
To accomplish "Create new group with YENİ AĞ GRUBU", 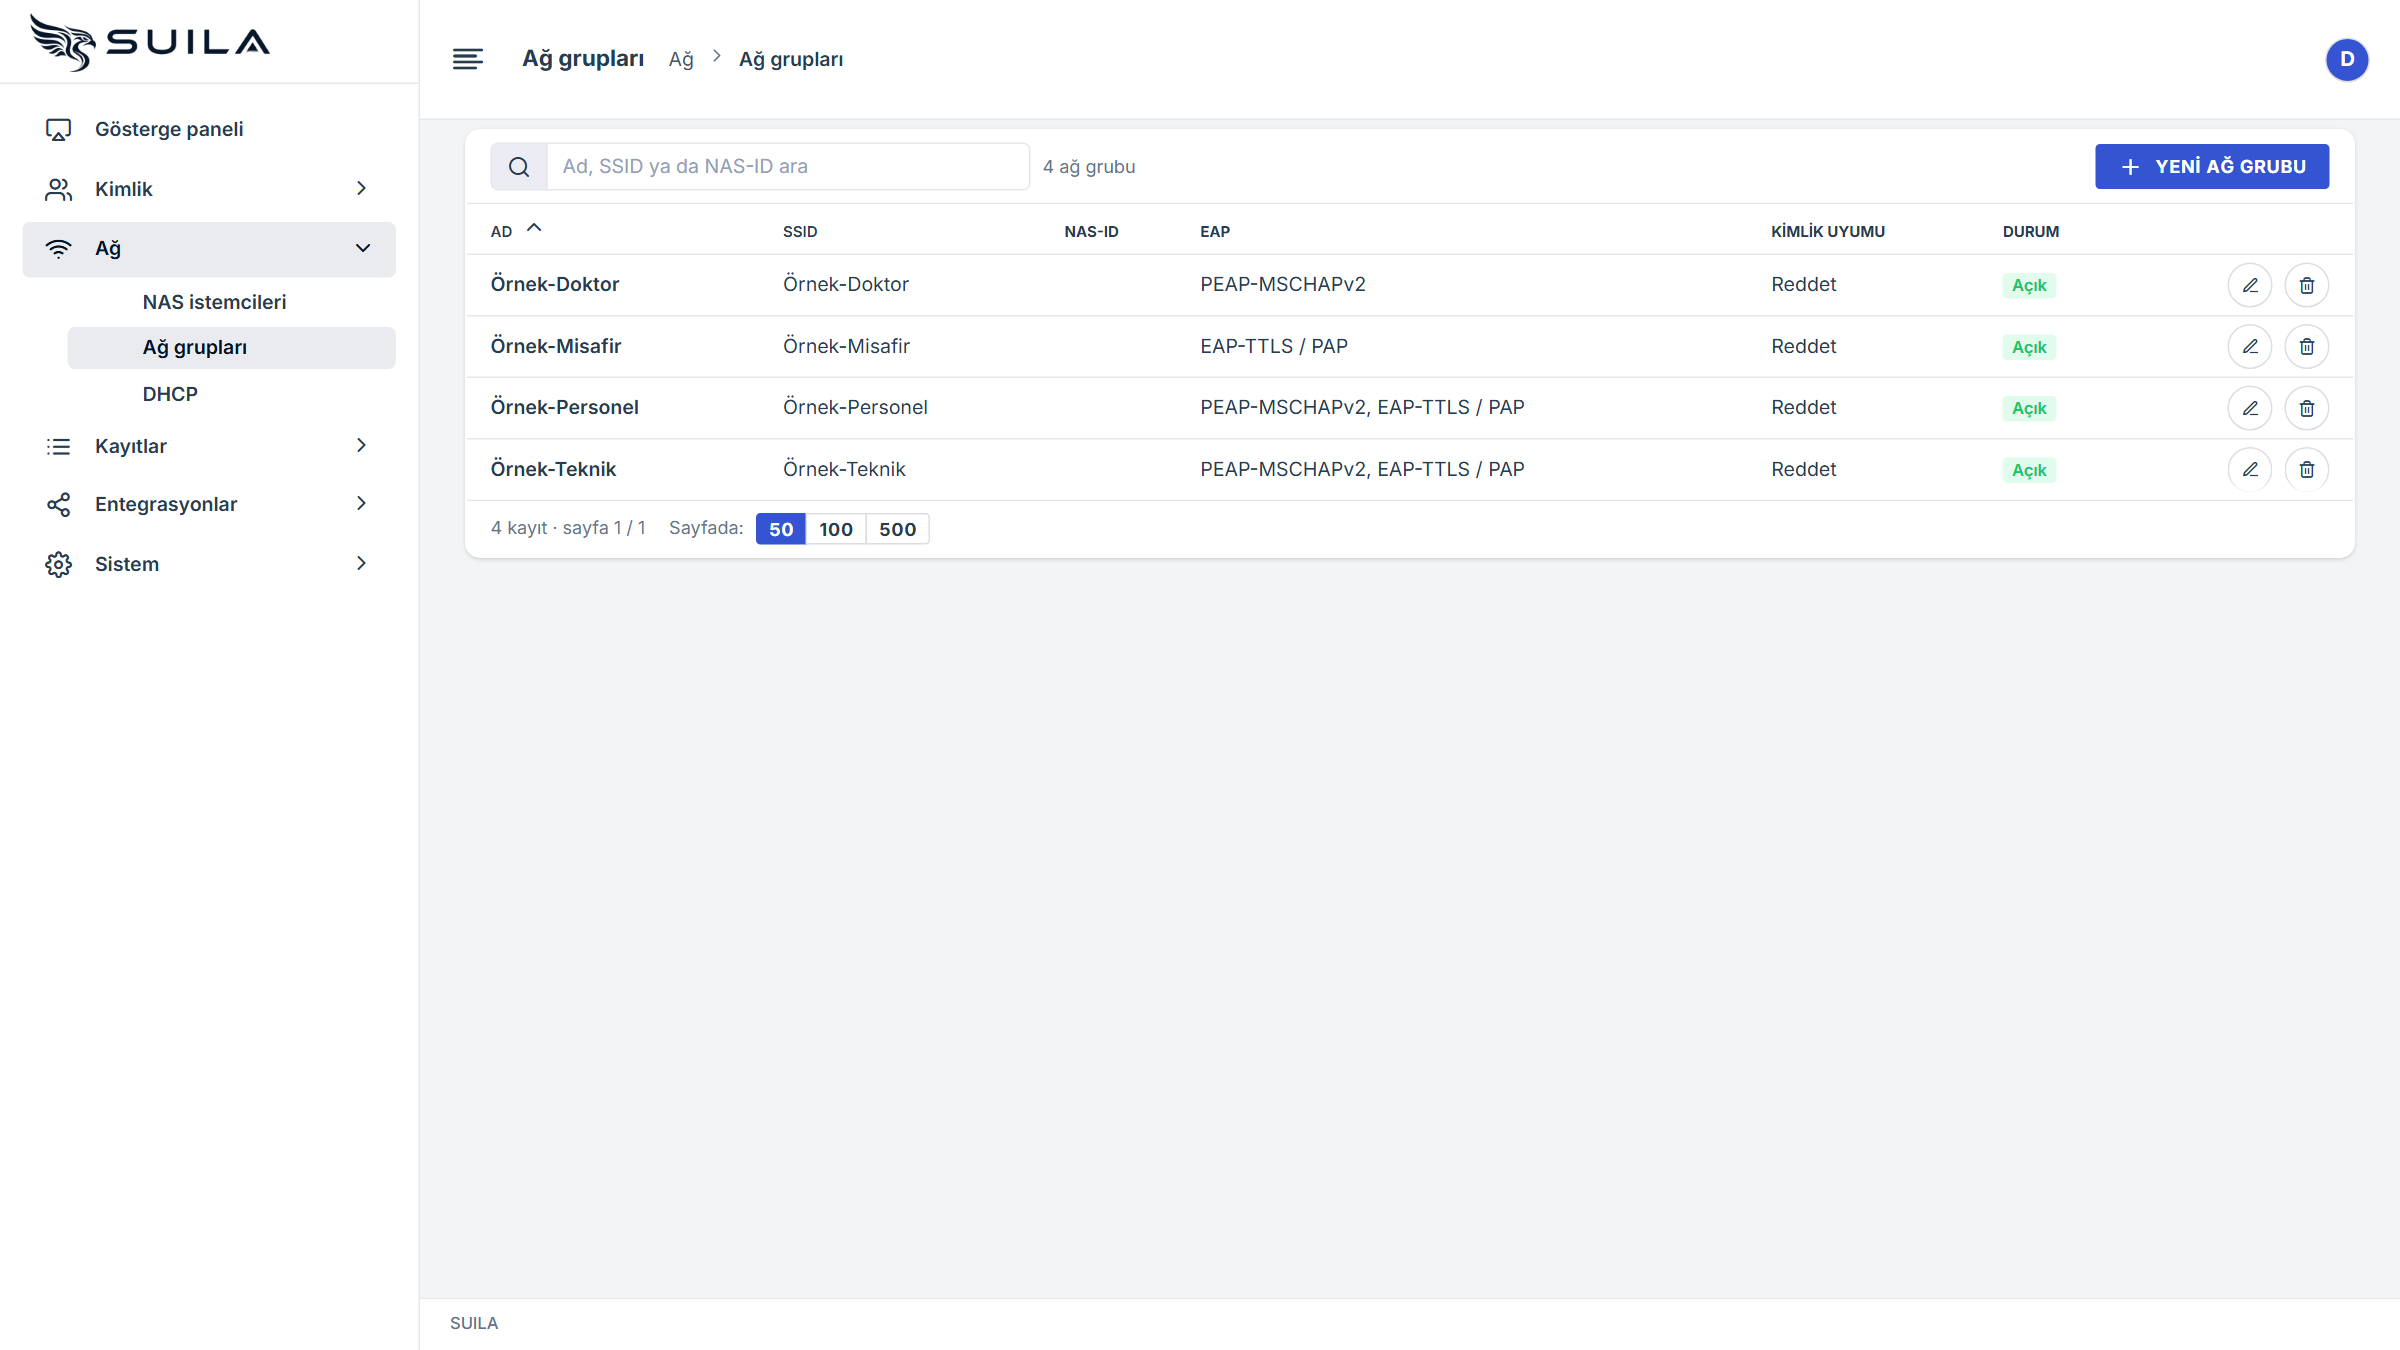I will (x=2212, y=166).
